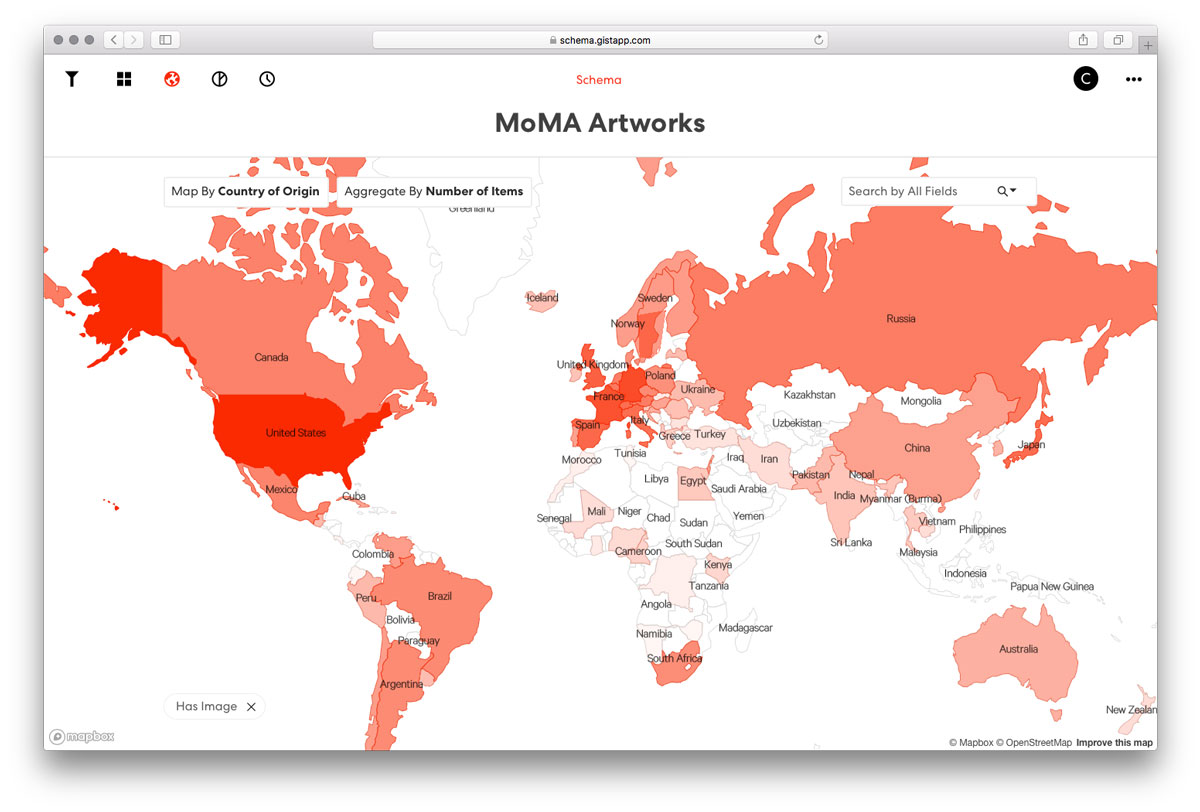Open the Map By Country of Origin dropdown

[246, 191]
